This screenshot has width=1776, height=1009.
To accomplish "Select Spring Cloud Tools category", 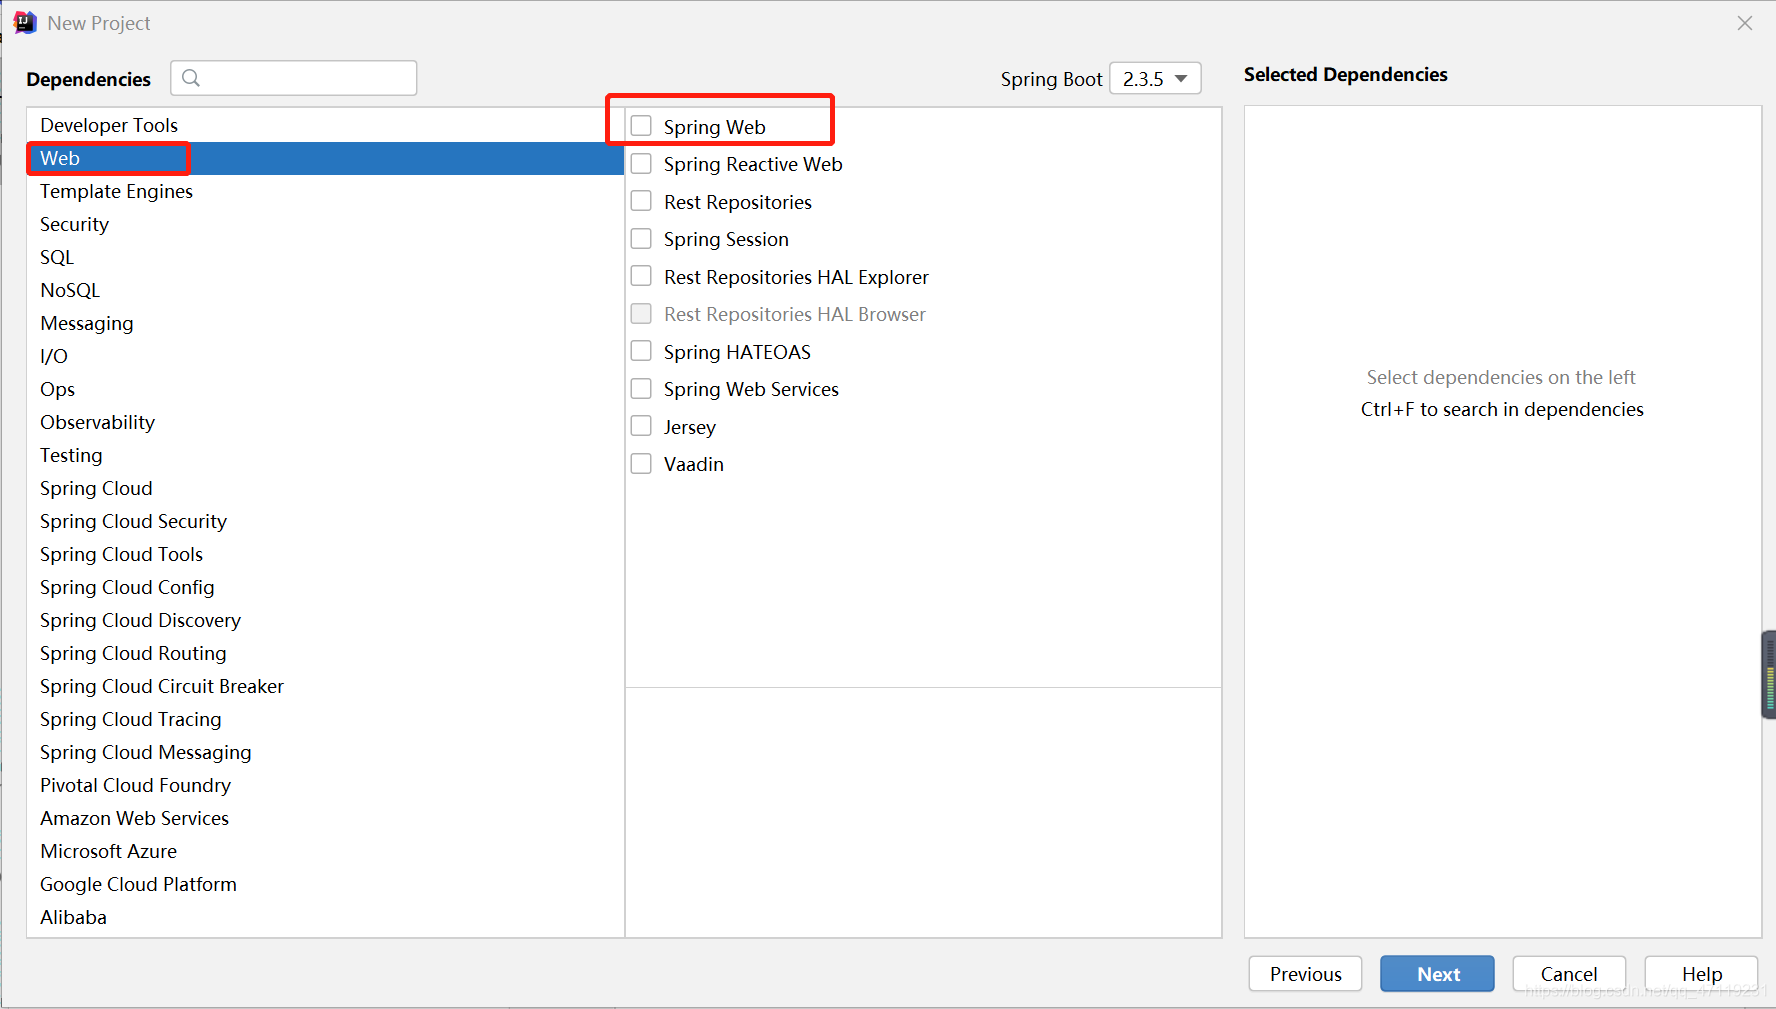I will [x=325, y=554].
